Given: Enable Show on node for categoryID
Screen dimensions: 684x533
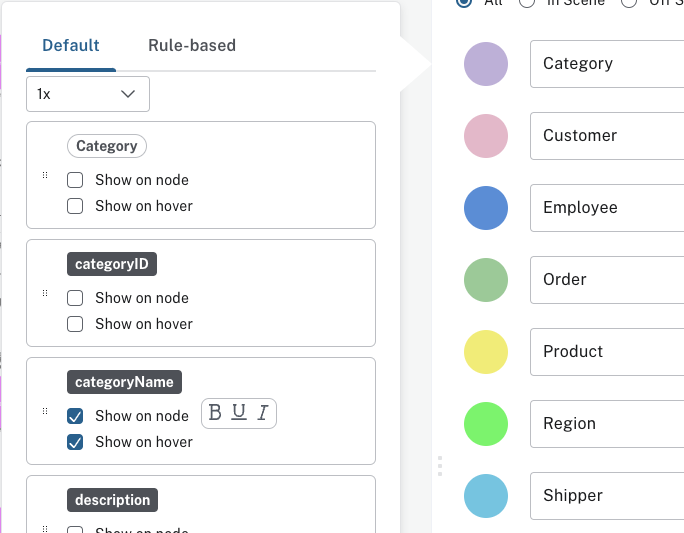Looking at the screenshot, I should [x=75, y=298].
